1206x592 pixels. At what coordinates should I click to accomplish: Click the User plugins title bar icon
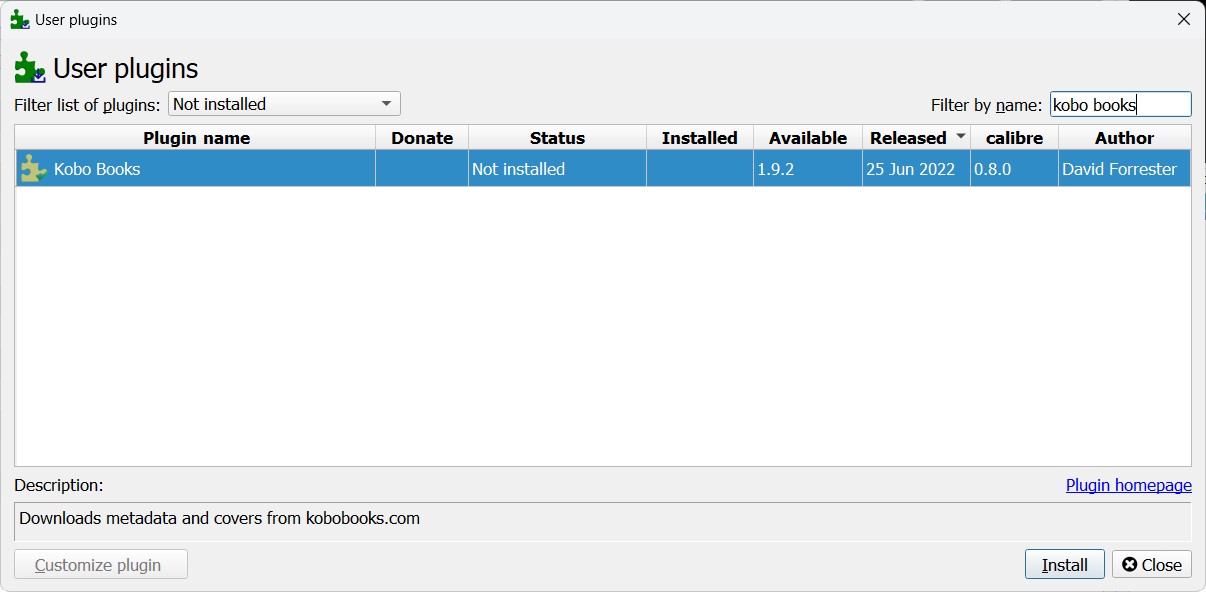point(20,19)
